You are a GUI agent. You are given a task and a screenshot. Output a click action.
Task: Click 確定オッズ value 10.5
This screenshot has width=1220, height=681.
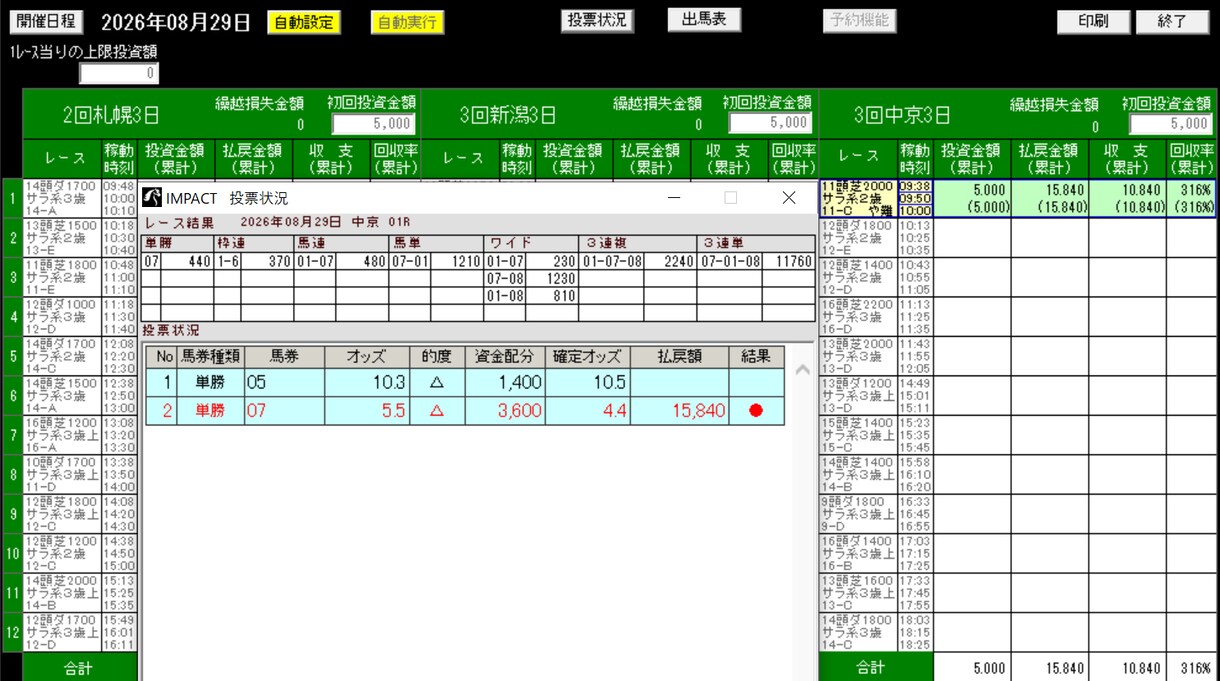[x=609, y=383]
